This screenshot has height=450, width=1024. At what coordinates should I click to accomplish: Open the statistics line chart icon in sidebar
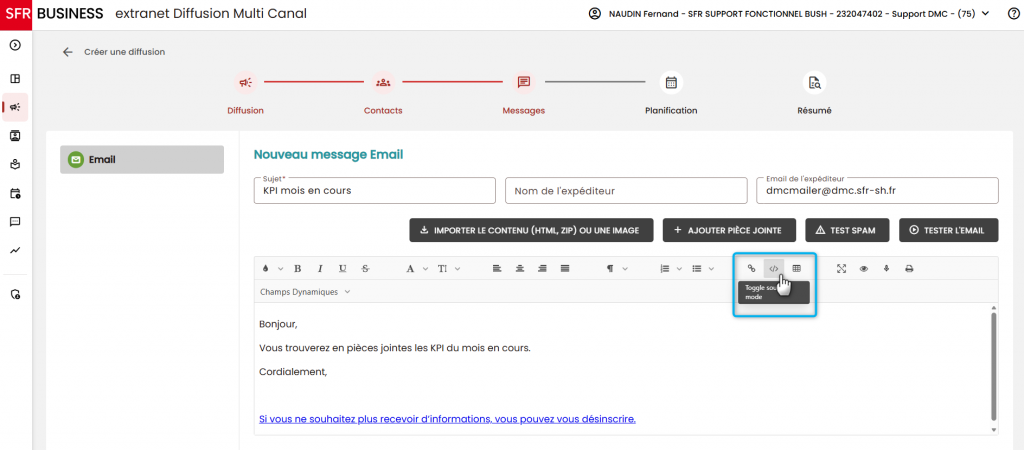click(x=15, y=250)
